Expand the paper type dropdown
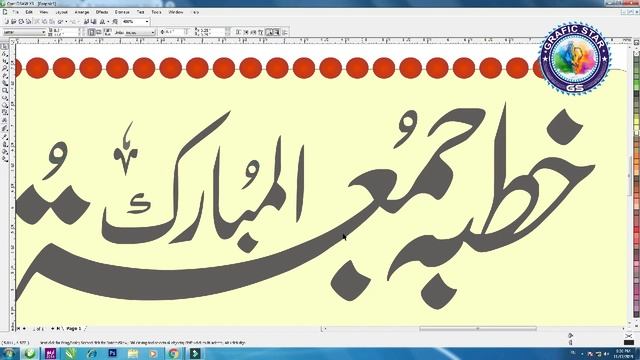The image size is (640, 360). pyautogui.click(x=44, y=32)
